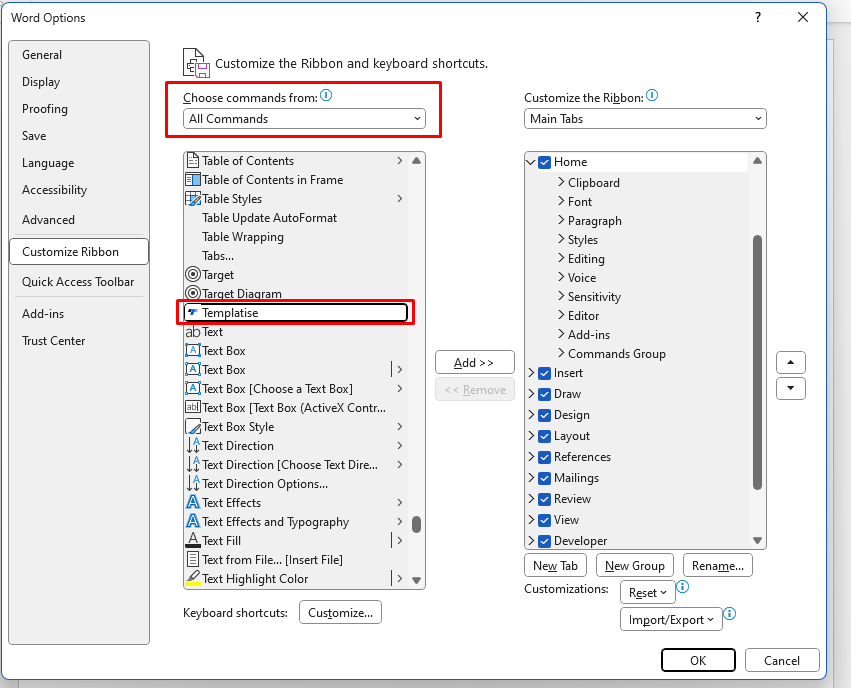The width and height of the screenshot is (851, 688).
Task: Show info icon beside Import/Export button
Action: [x=730, y=613]
